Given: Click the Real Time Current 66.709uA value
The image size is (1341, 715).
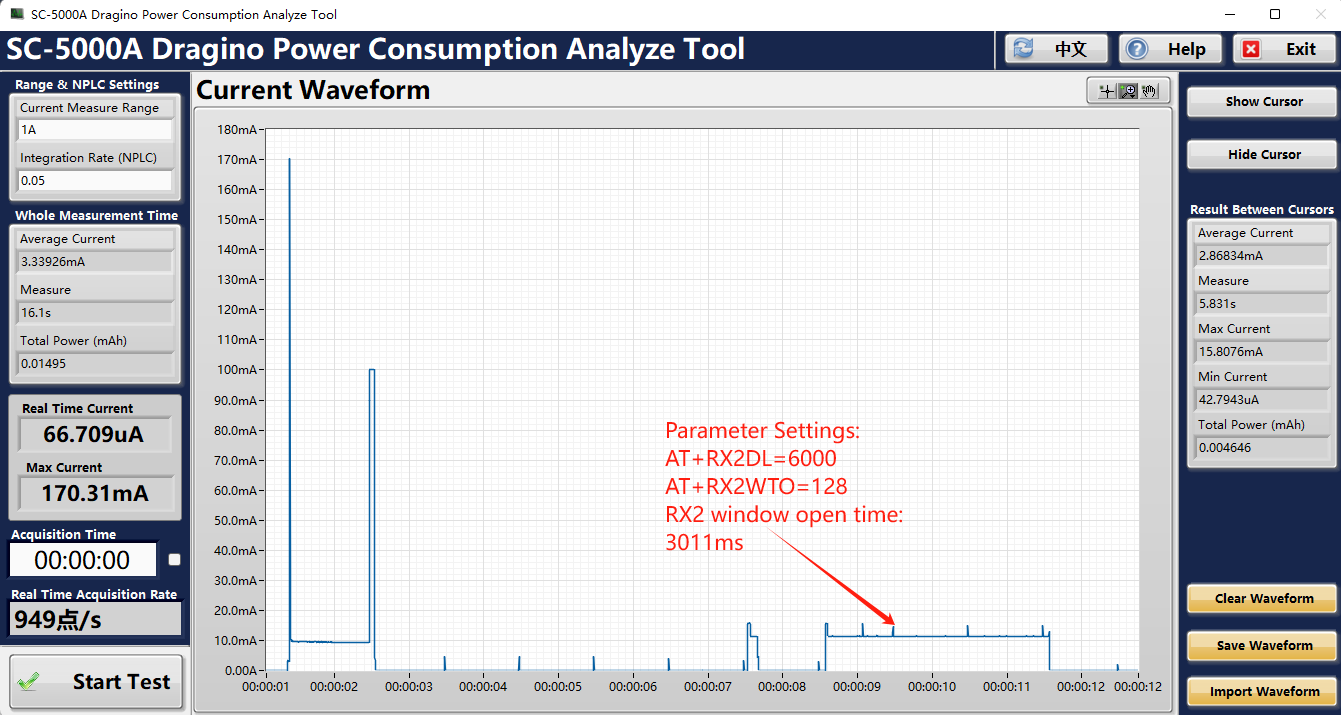Looking at the screenshot, I should point(95,435).
